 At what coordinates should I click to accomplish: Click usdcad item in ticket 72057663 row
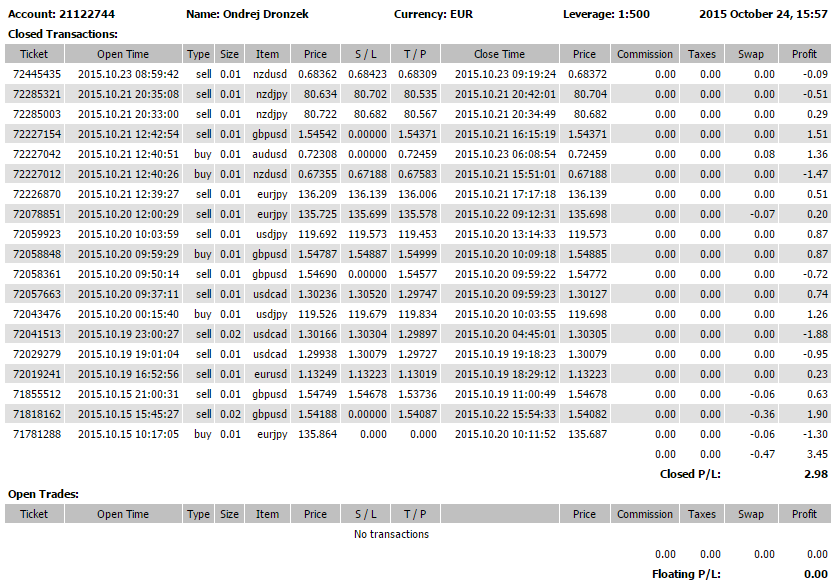[x=270, y=294]
